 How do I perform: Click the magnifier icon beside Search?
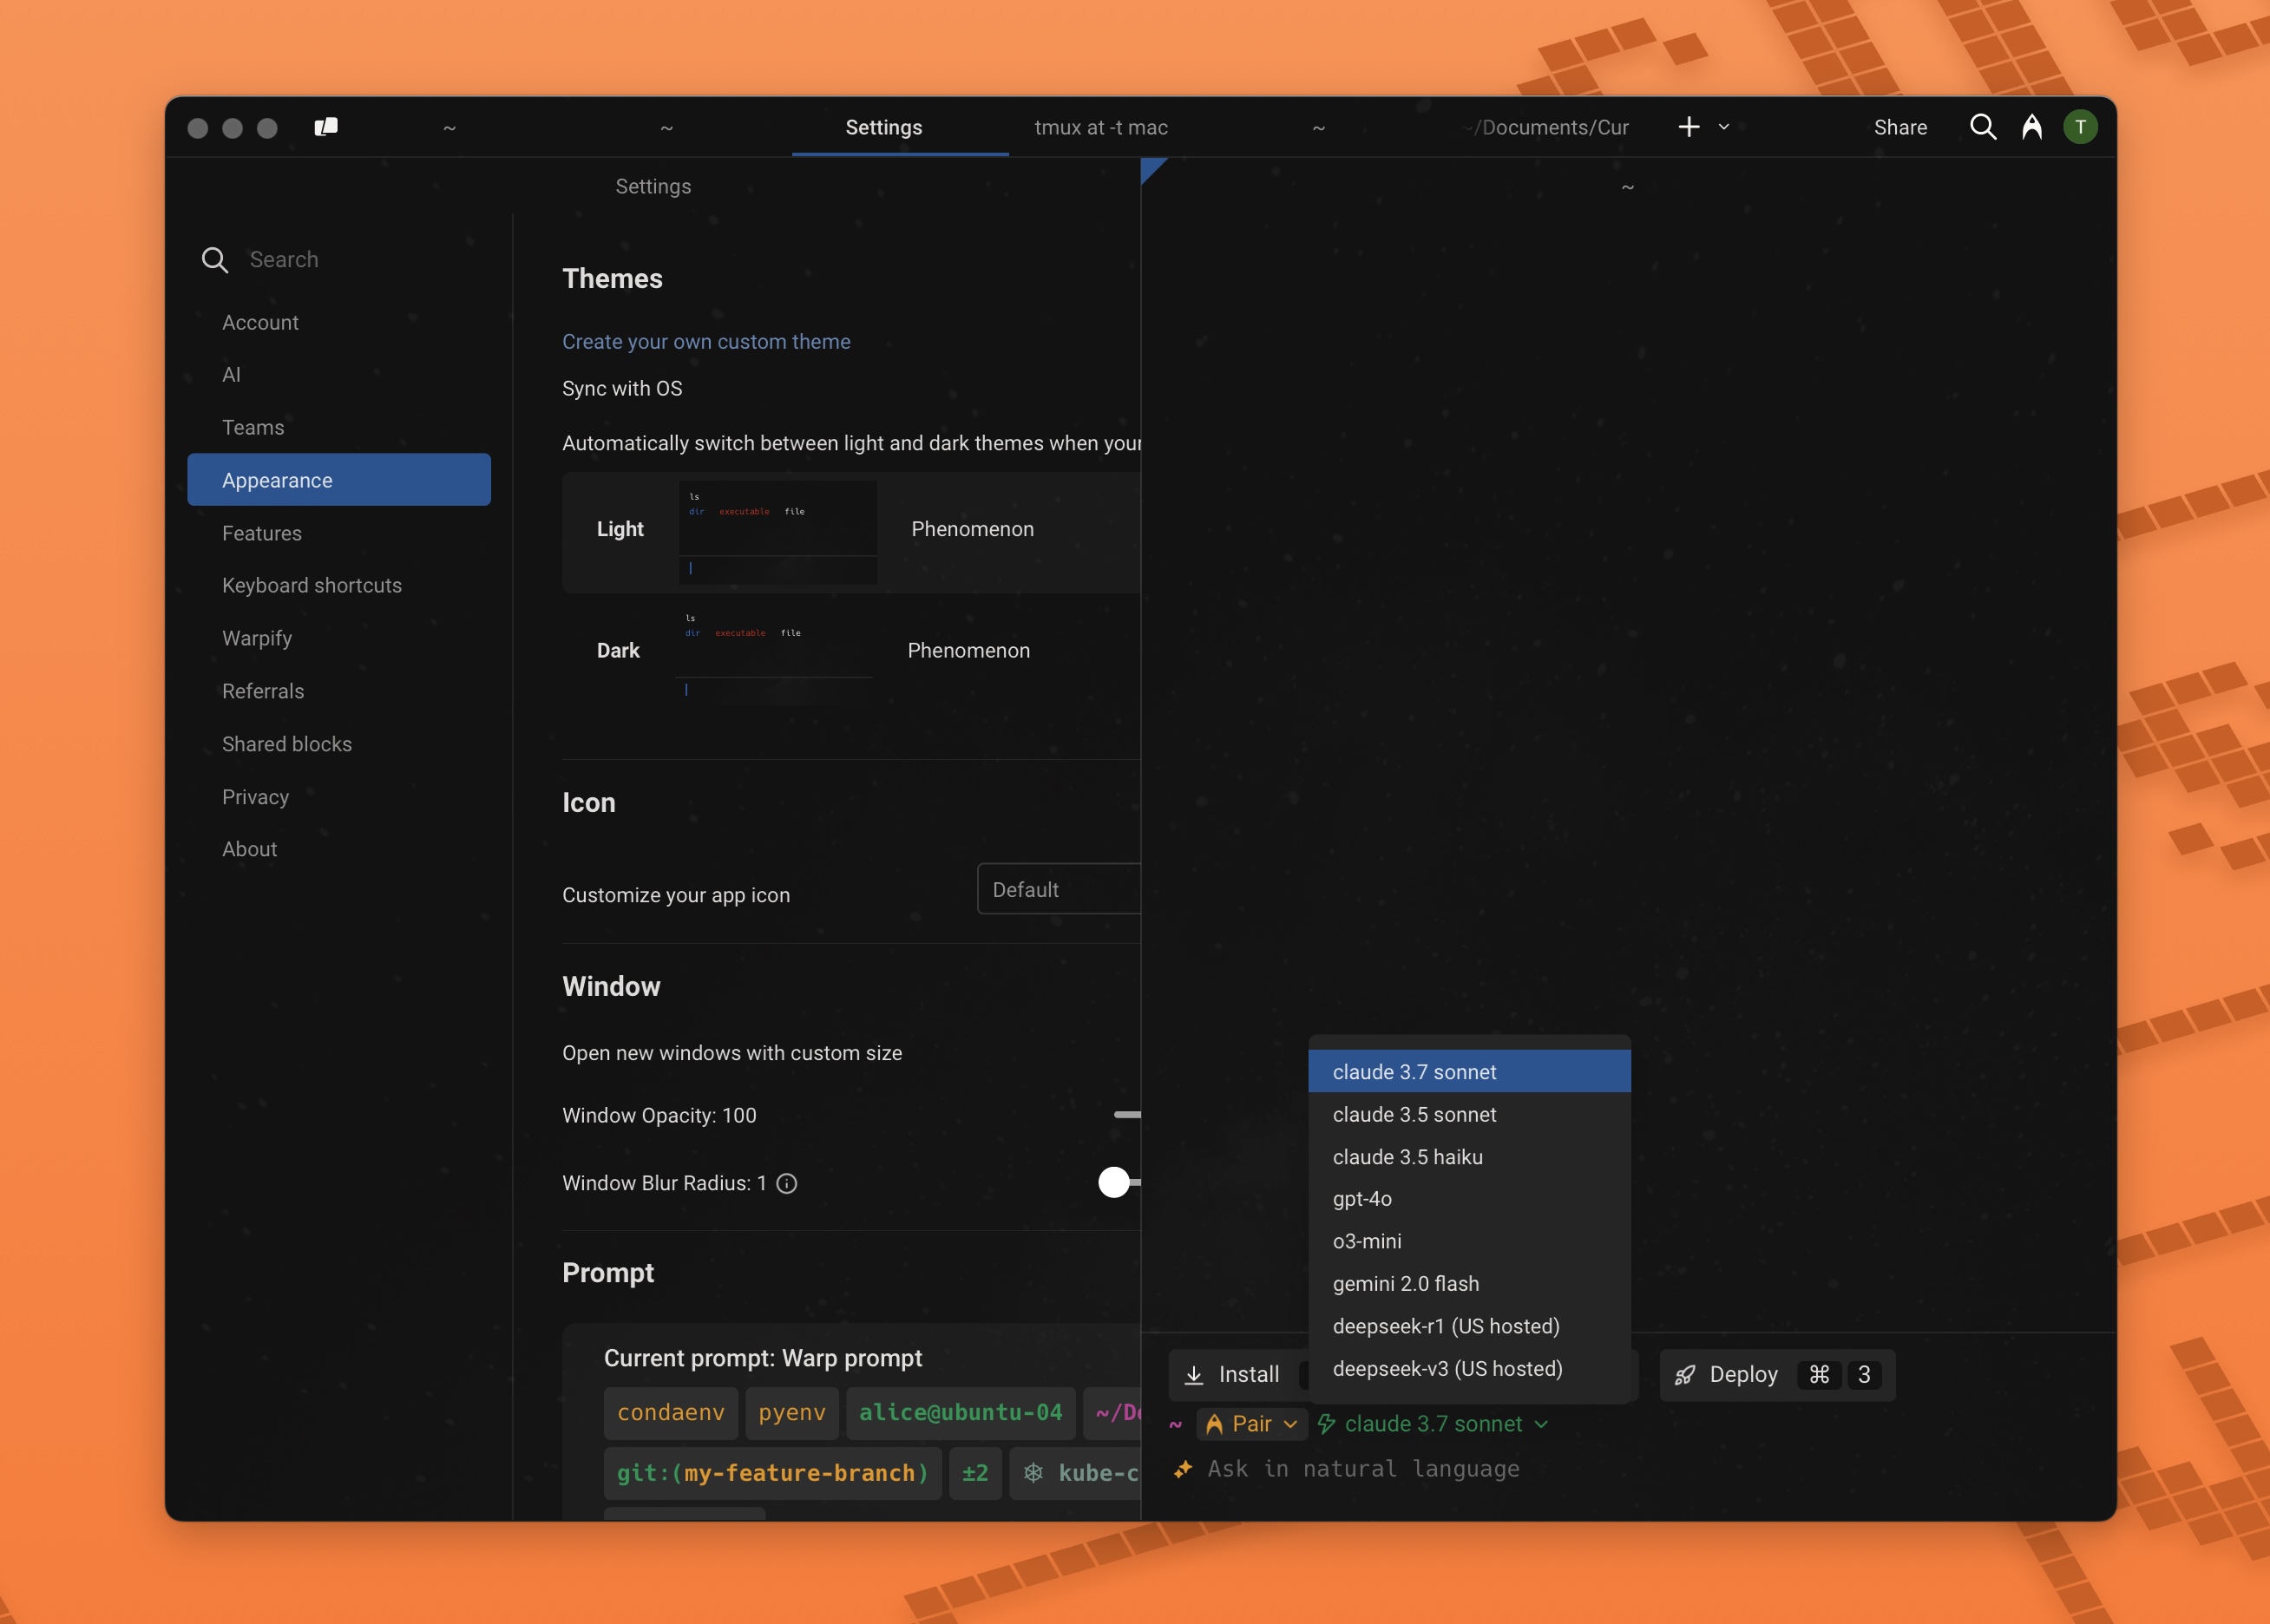click(215, 260)
